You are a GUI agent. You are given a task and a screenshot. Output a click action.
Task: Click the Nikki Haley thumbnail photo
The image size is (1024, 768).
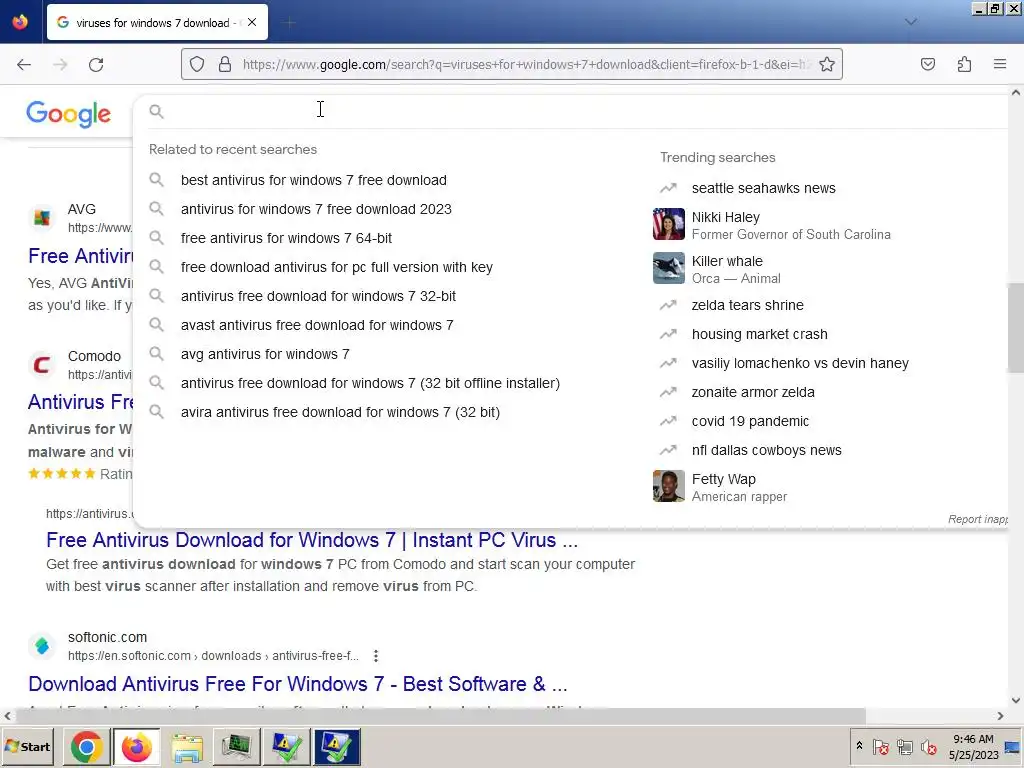[669, 224]
